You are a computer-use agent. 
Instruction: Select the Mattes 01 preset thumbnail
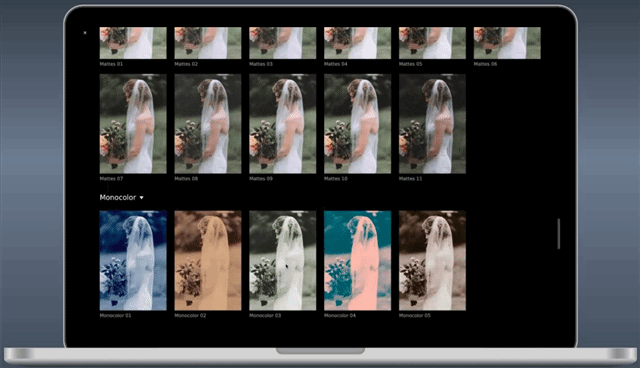point(133,43)
